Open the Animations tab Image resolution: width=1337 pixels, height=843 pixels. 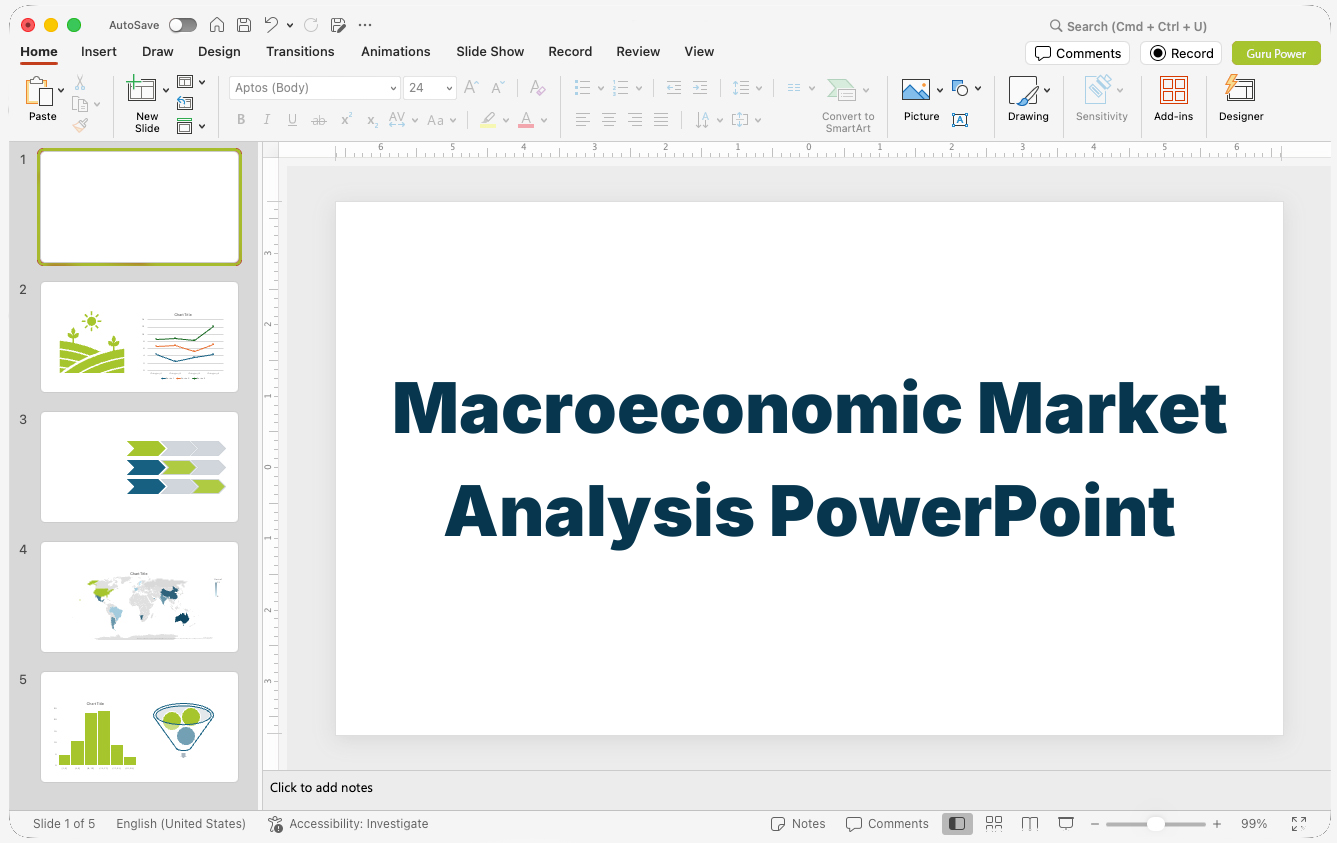pos(396,52)
